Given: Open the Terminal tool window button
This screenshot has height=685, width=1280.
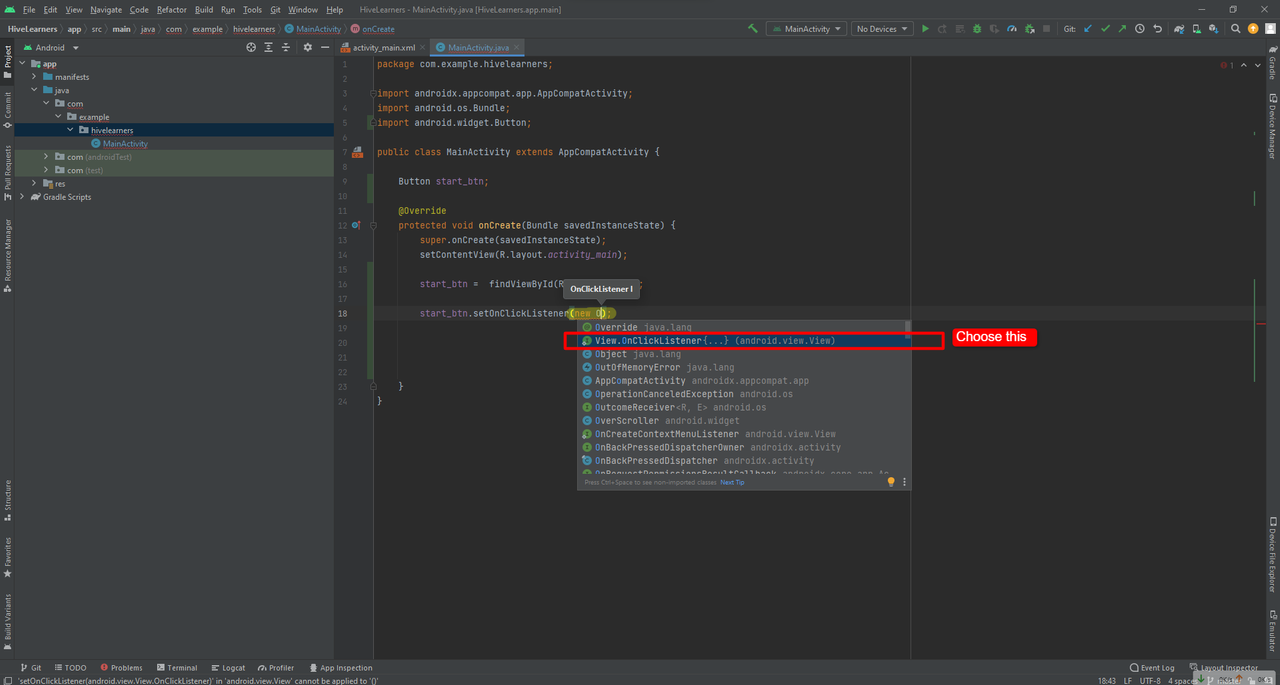Looking at the screenshot, I should [176, 668].
